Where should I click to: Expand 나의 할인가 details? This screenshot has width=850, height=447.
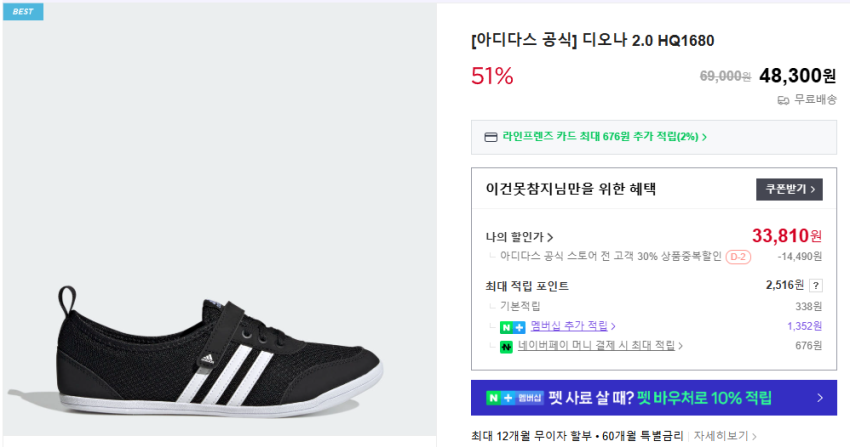click(x=520, y=237)
